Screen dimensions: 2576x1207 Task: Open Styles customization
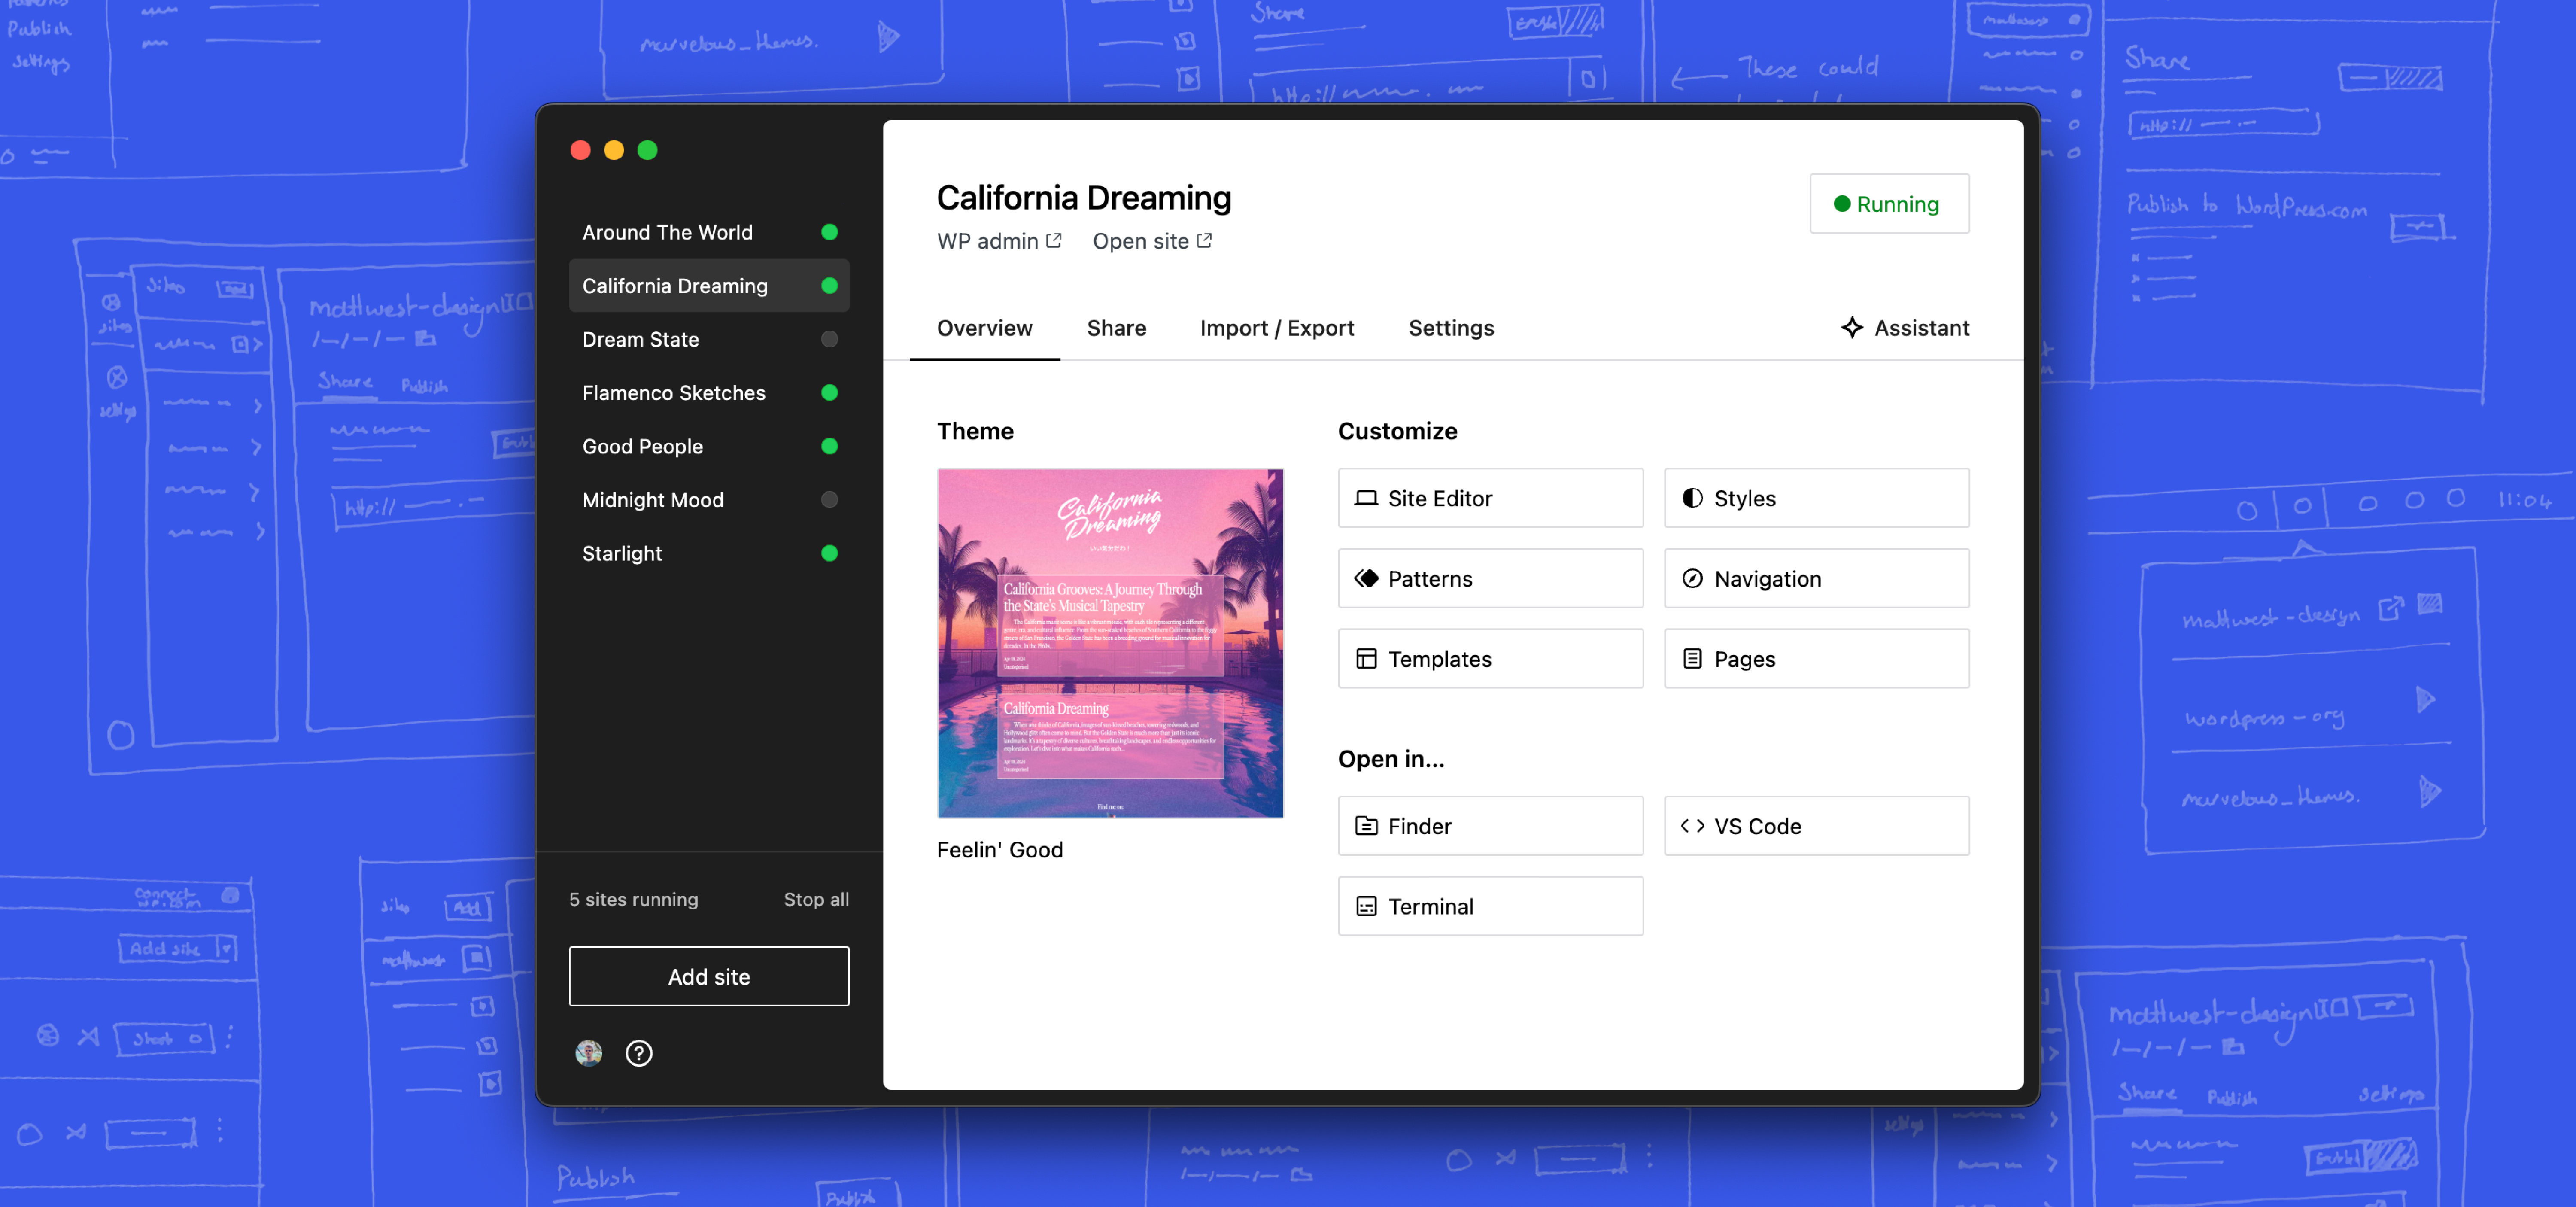[x=1816, y=498]
